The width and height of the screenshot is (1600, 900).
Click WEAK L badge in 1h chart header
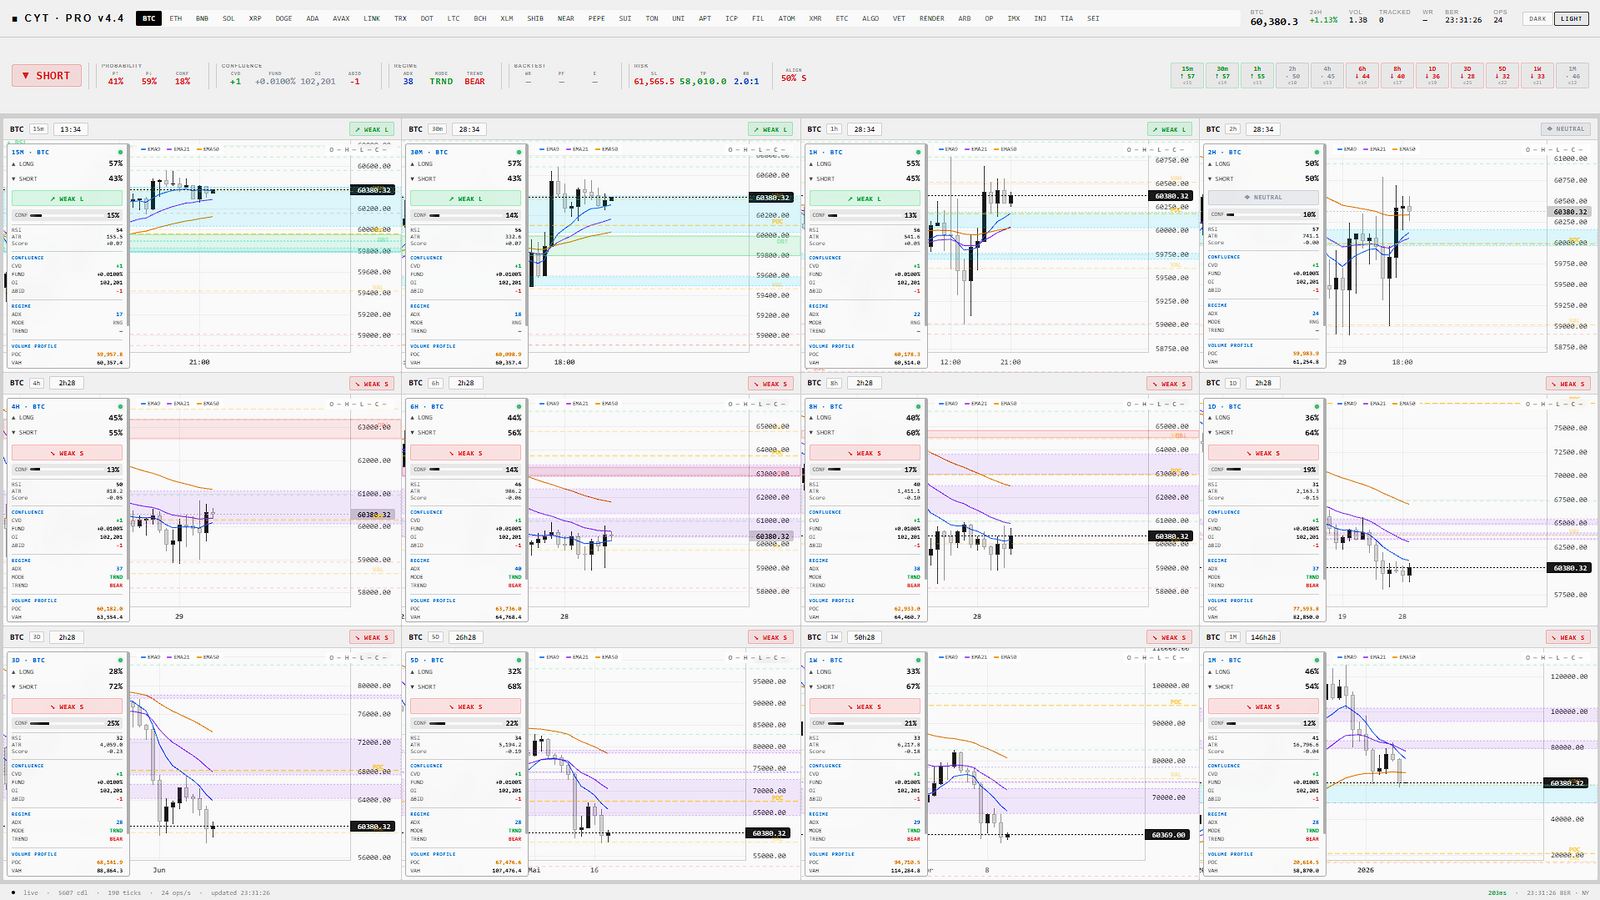[x=1170, y=129]
